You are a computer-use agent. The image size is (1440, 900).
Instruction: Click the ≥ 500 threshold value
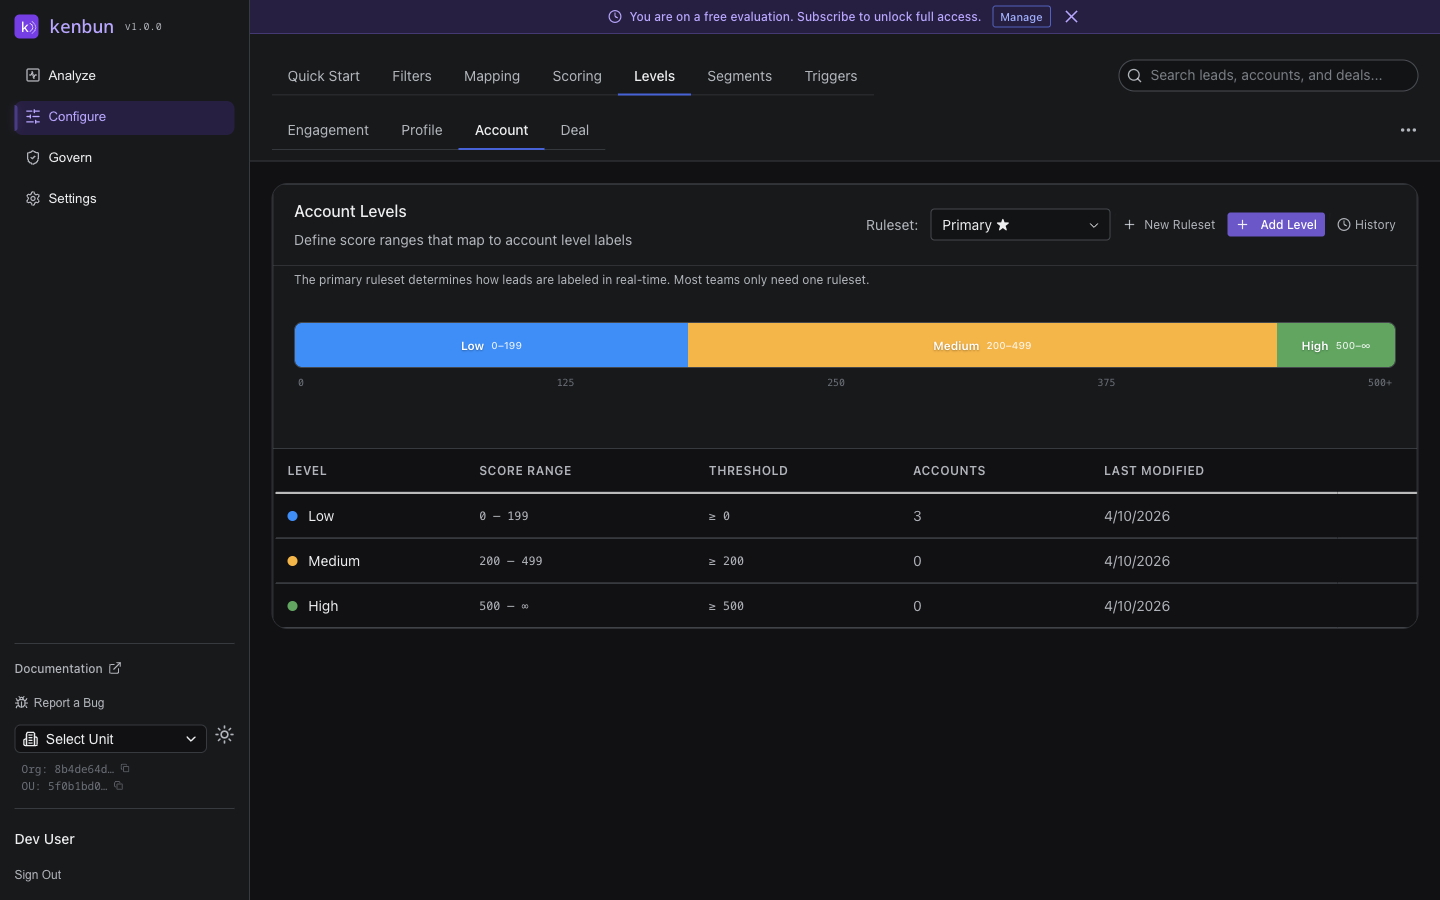[x=726, y=606]
